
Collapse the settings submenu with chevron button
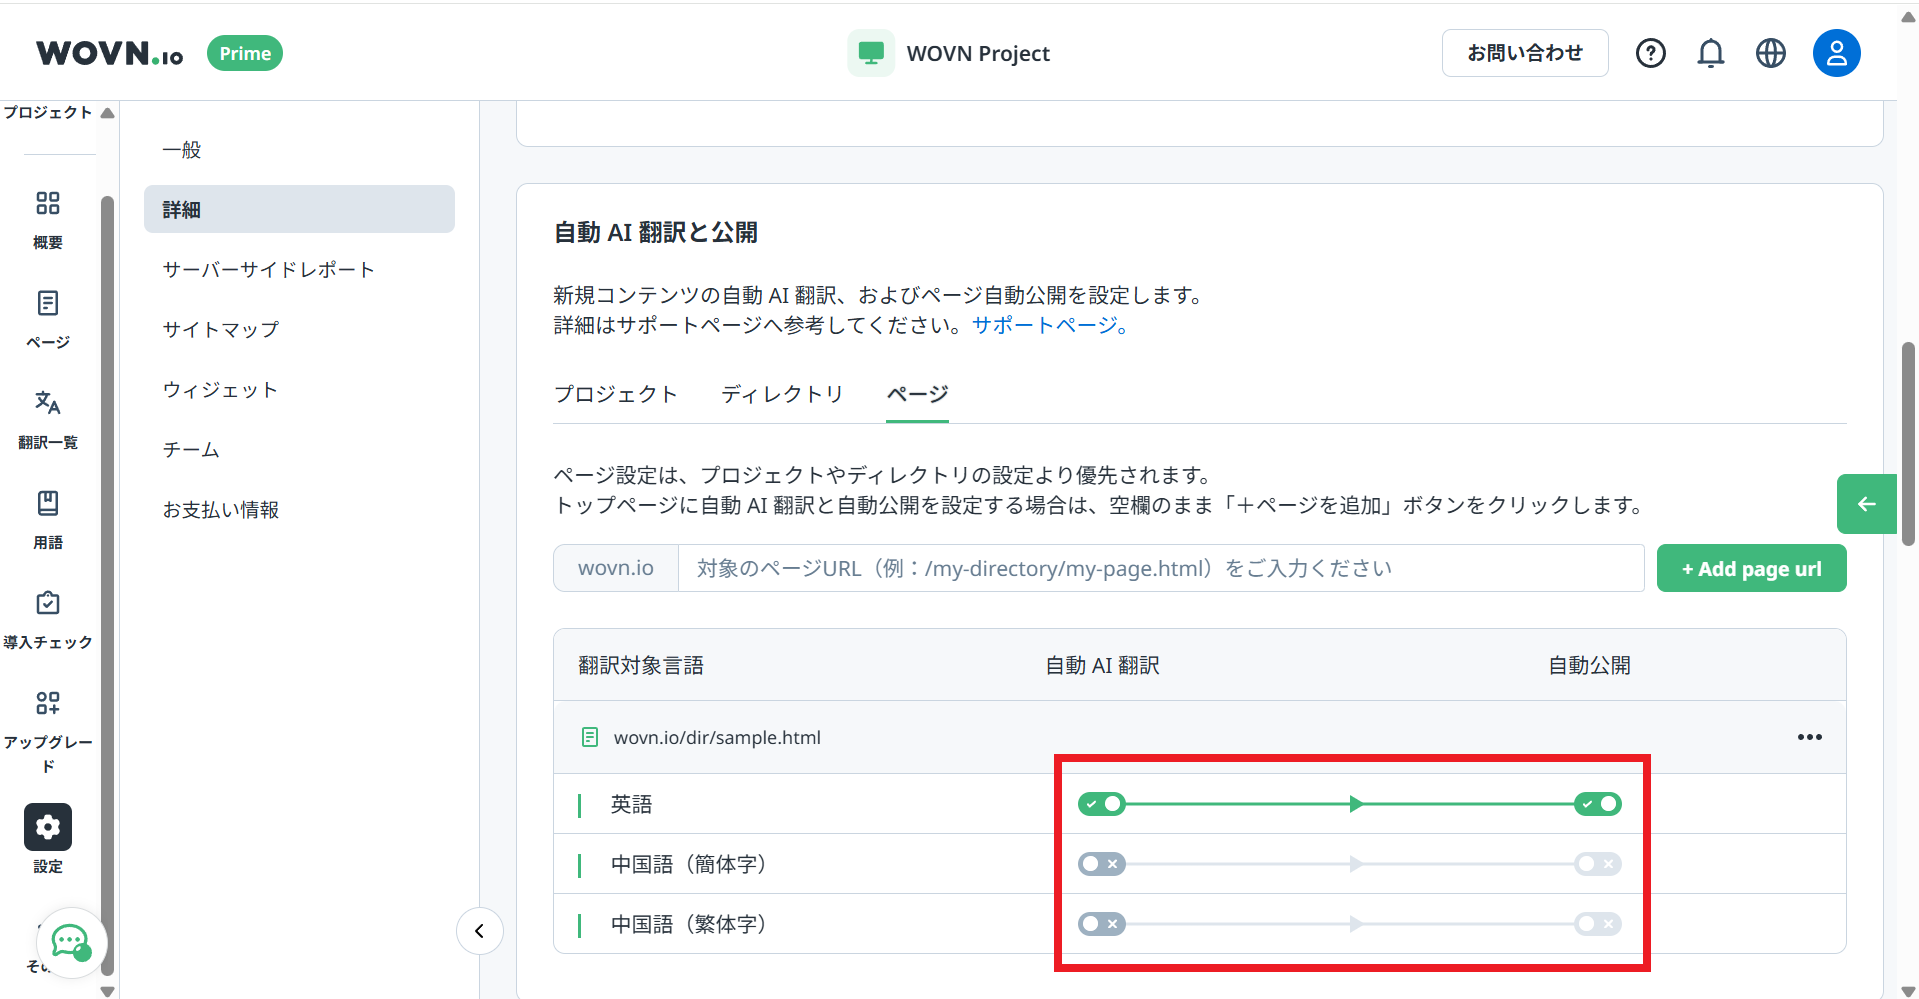click(480, 931)
